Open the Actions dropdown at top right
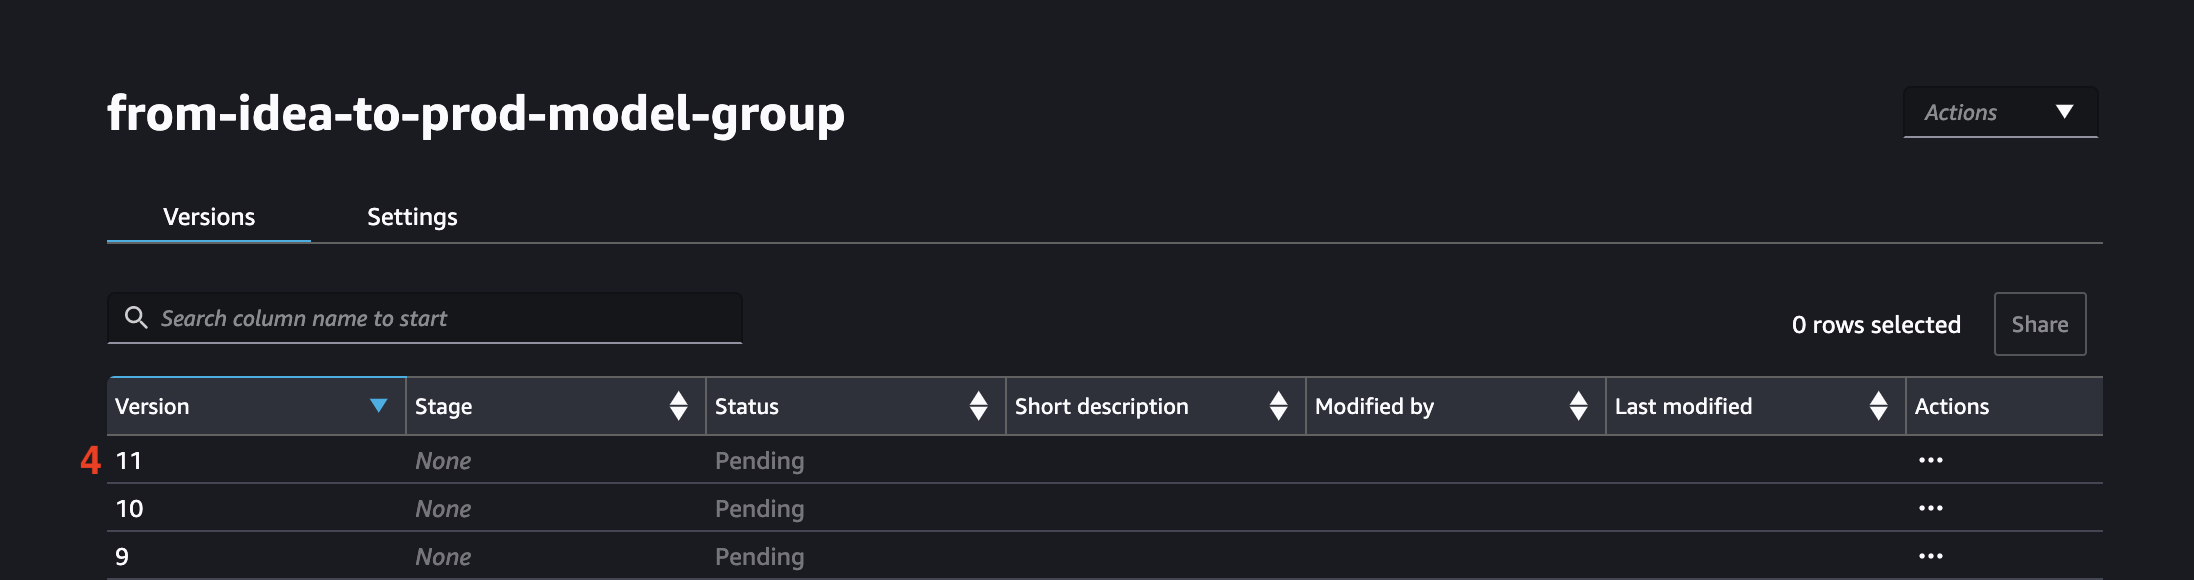 coord(2000,112)
